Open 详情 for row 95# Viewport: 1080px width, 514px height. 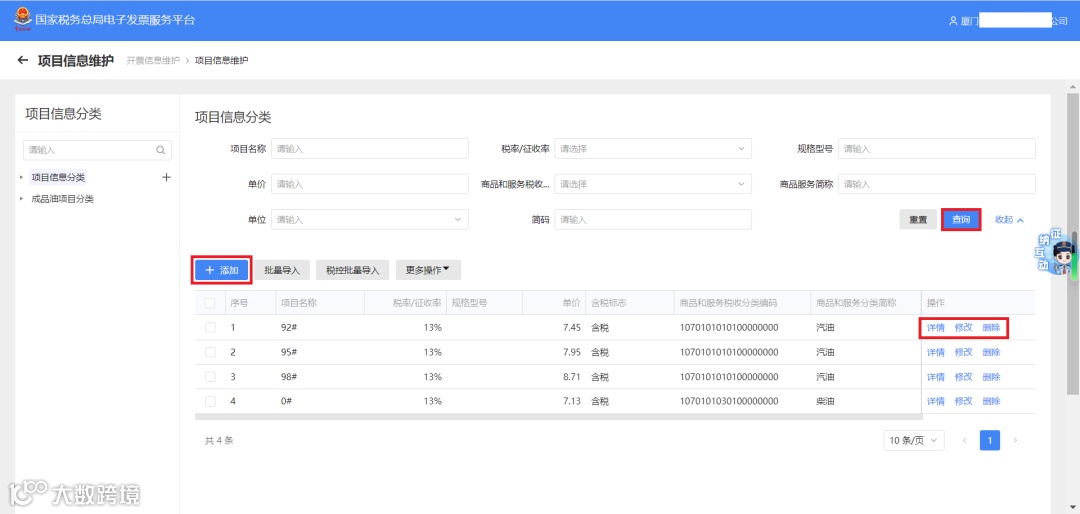(x=935, y=352)
